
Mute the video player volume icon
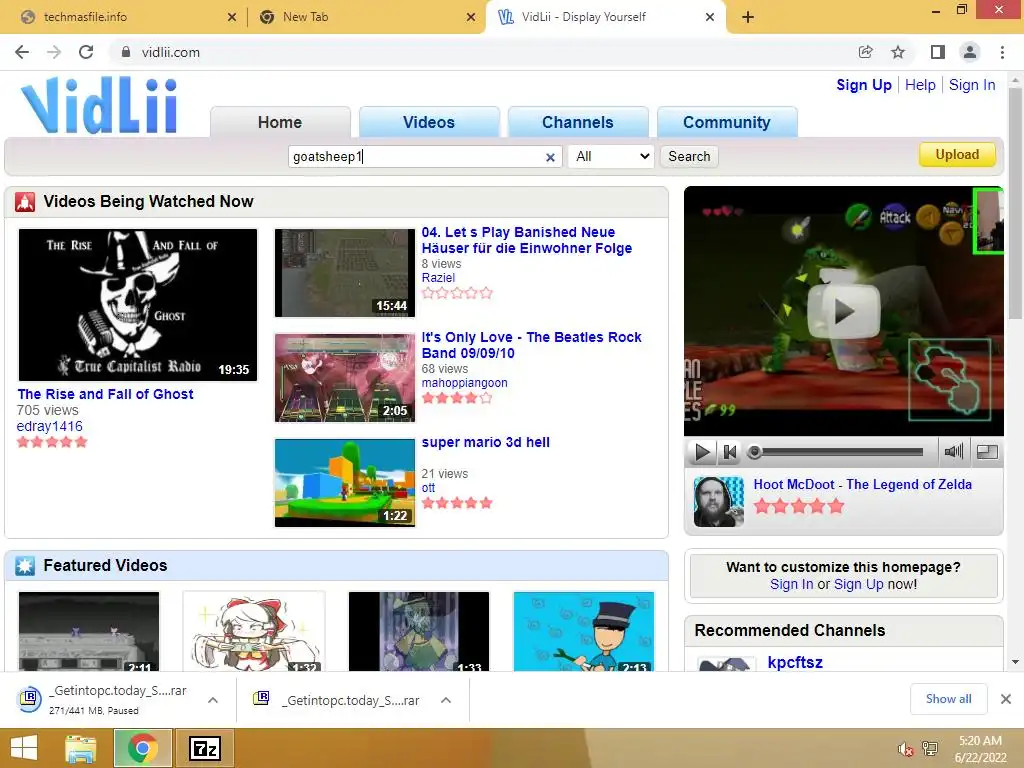tap(953, 451)
